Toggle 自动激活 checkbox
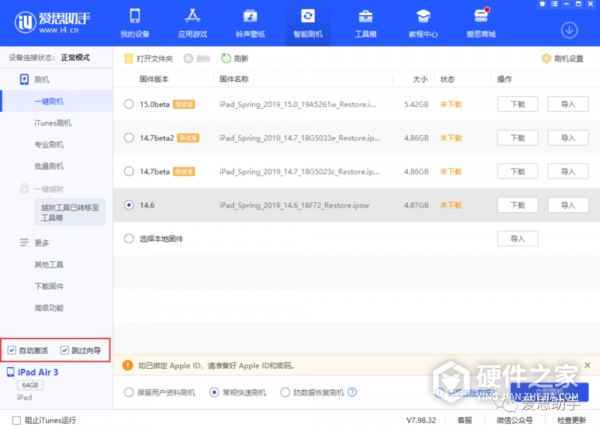The image size is (600, 430). point(12,350)
